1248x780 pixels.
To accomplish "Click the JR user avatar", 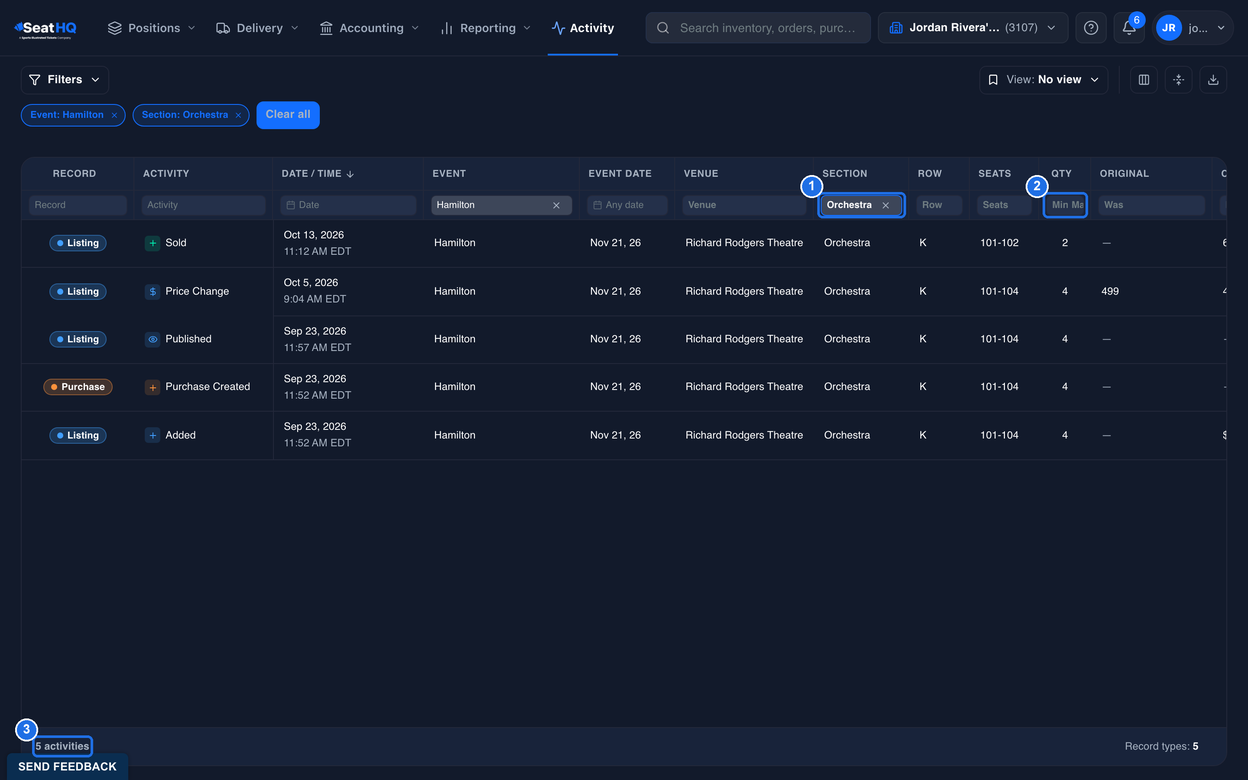I will pos(1168,28).
